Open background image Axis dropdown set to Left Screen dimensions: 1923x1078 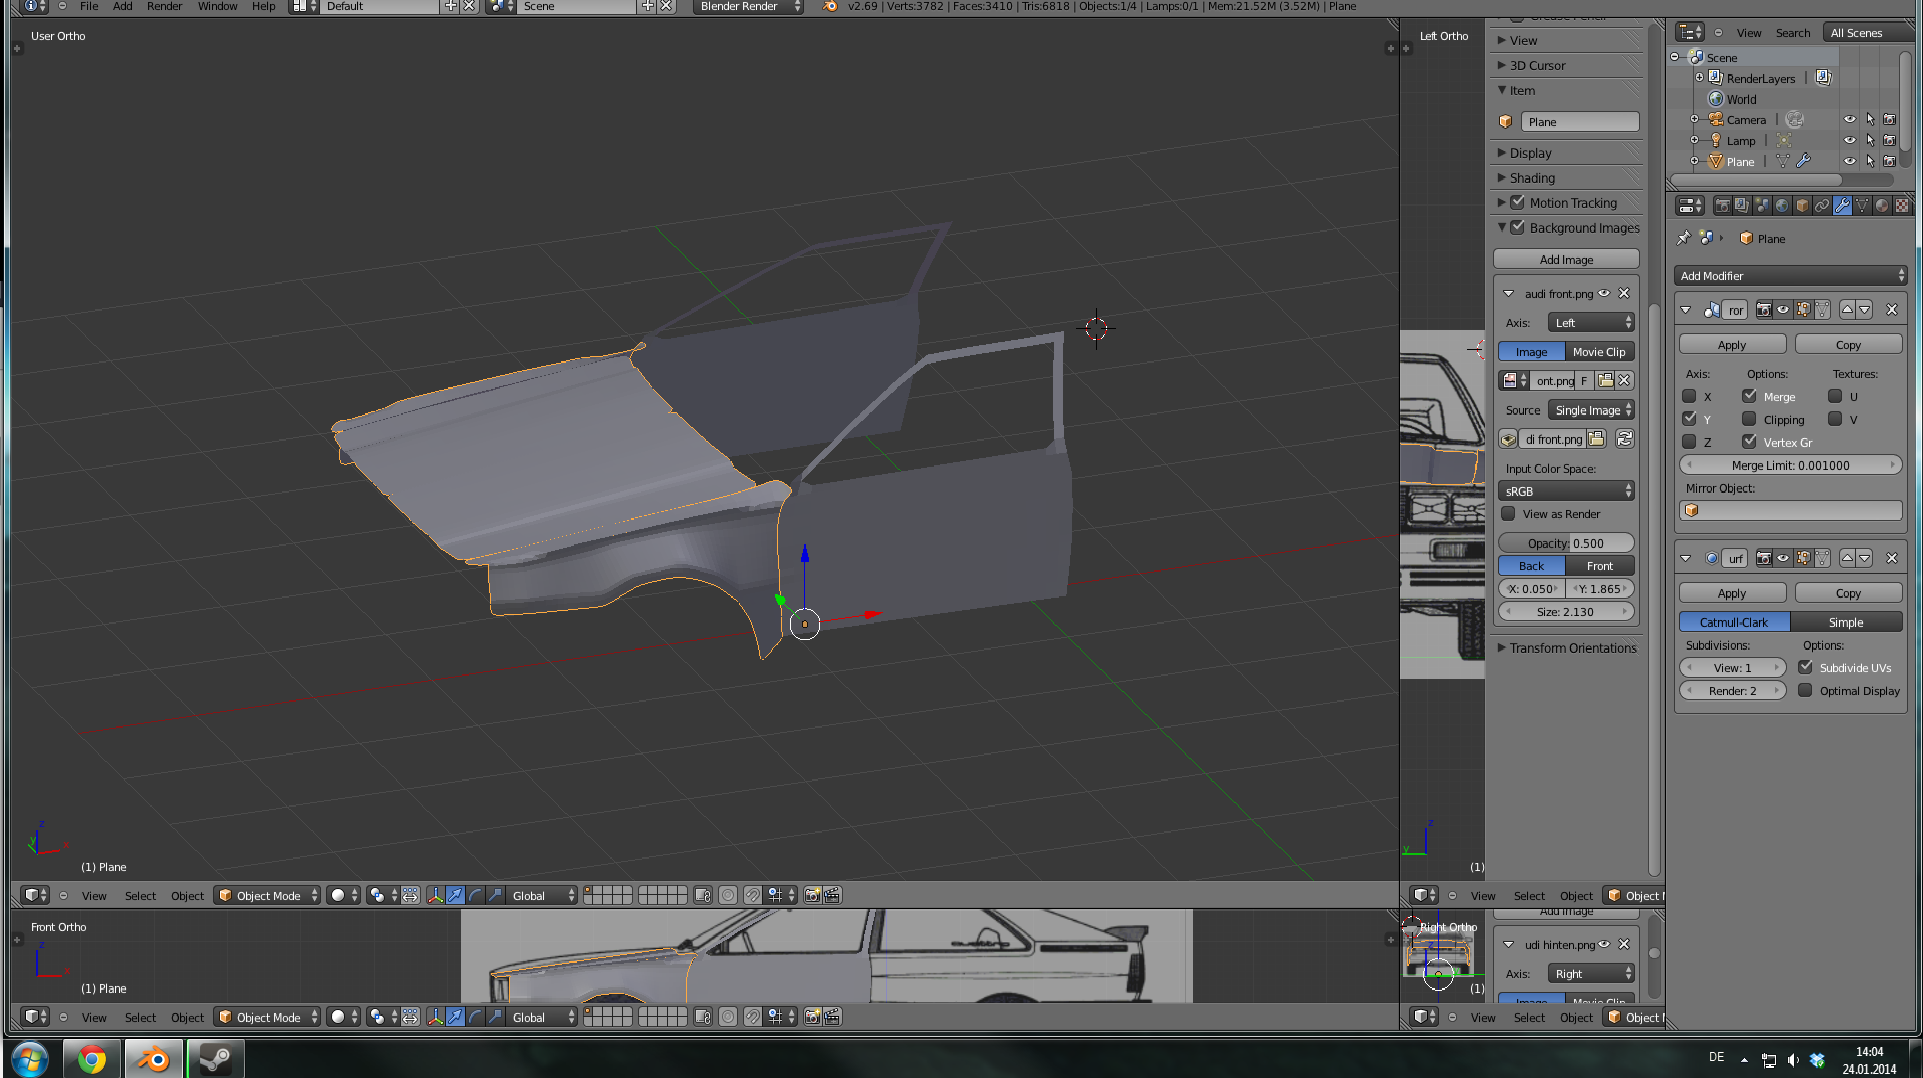click(1591, 322)
